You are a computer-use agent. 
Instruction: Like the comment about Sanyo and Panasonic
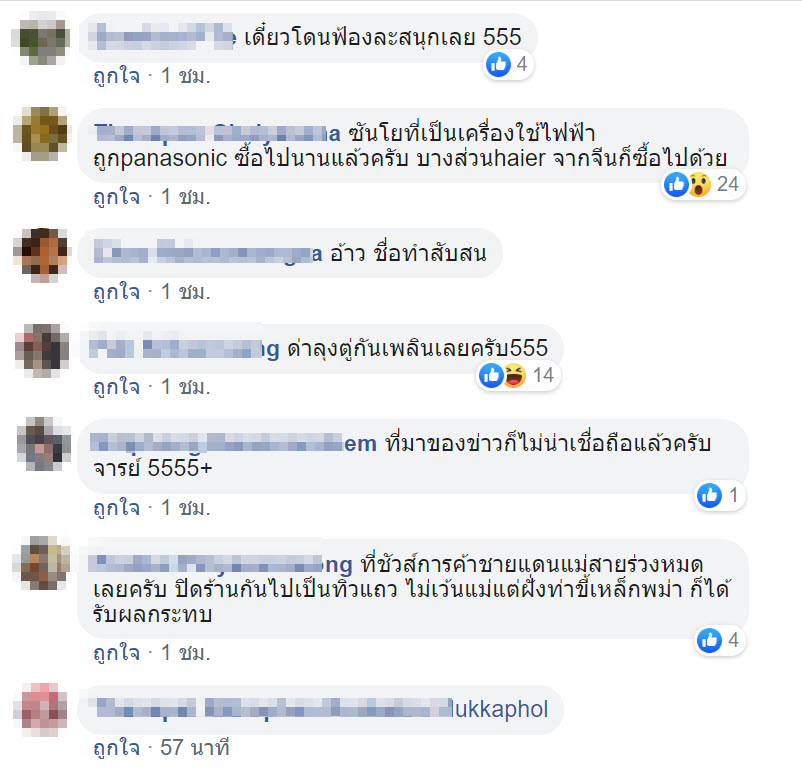[117, 197]
